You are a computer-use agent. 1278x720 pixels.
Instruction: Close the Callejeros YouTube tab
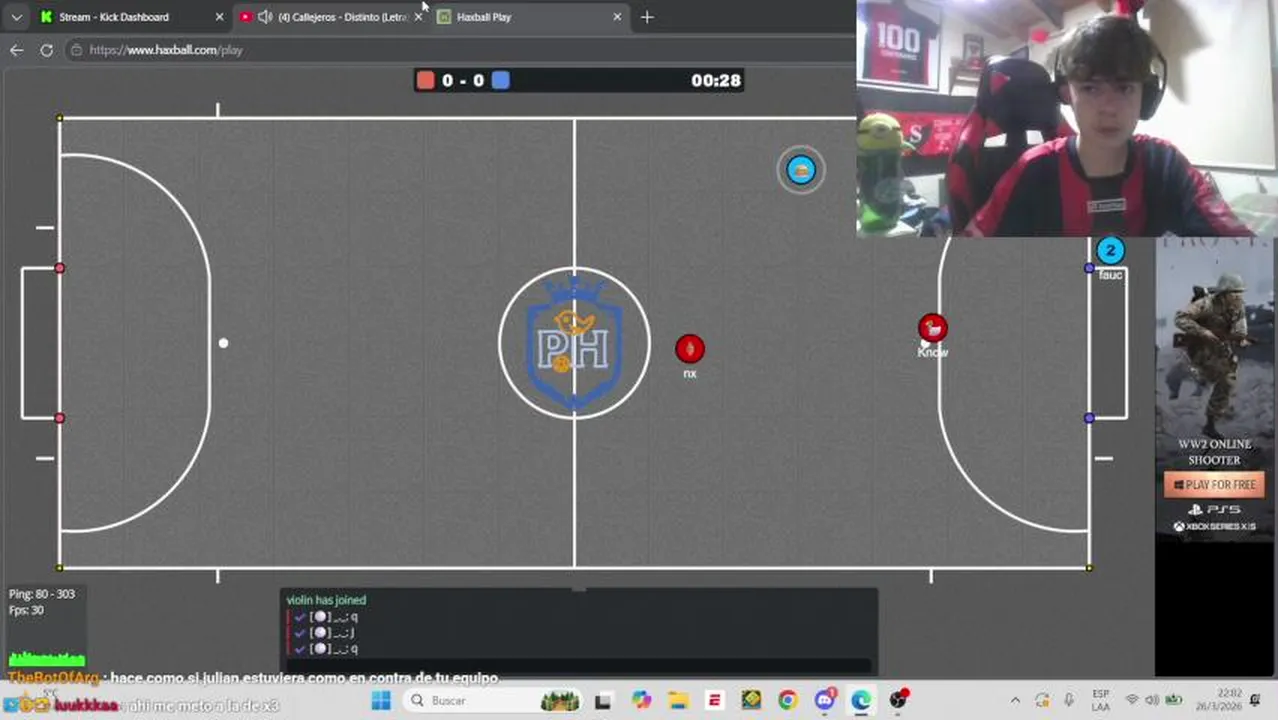tap(418, 17)
